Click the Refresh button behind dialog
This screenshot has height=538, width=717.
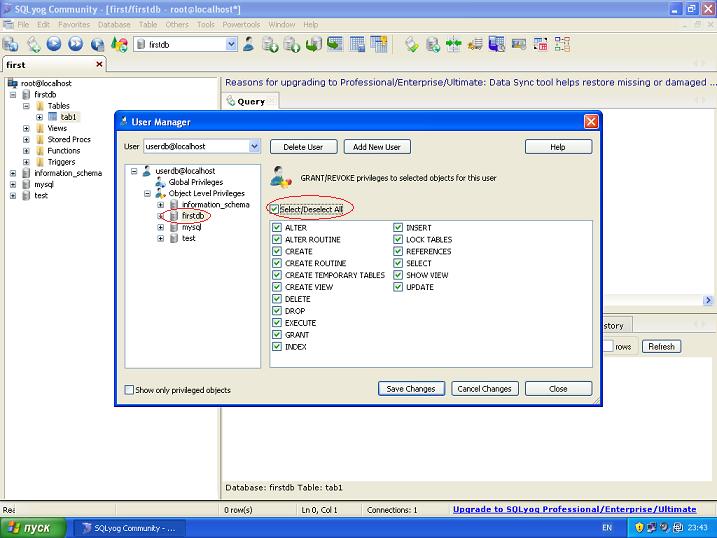pyautogui.click(x=661, y=346)
